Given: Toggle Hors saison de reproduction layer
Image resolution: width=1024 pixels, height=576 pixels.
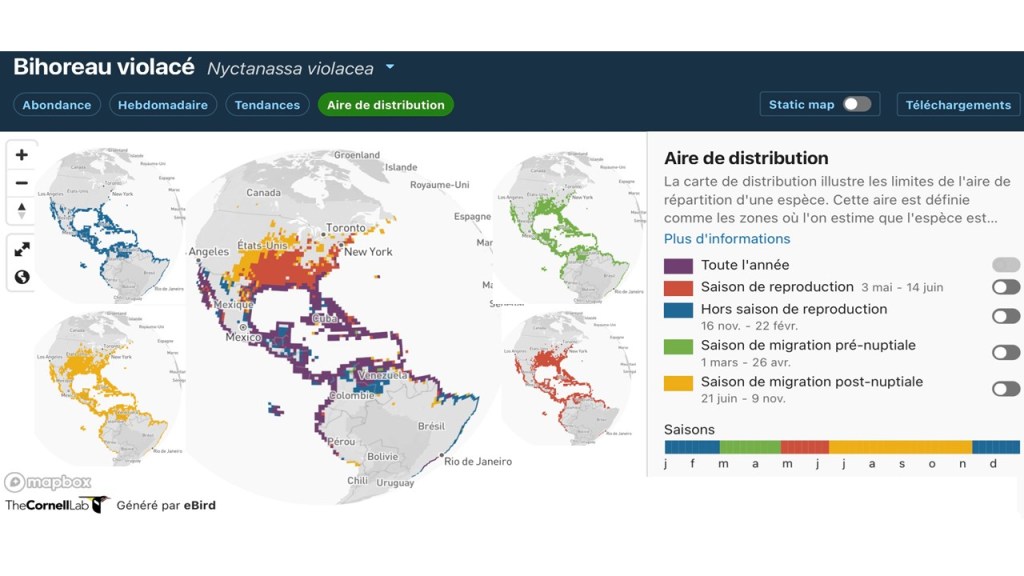Looking at the screenshot, I should click(x=1005, y=316).
